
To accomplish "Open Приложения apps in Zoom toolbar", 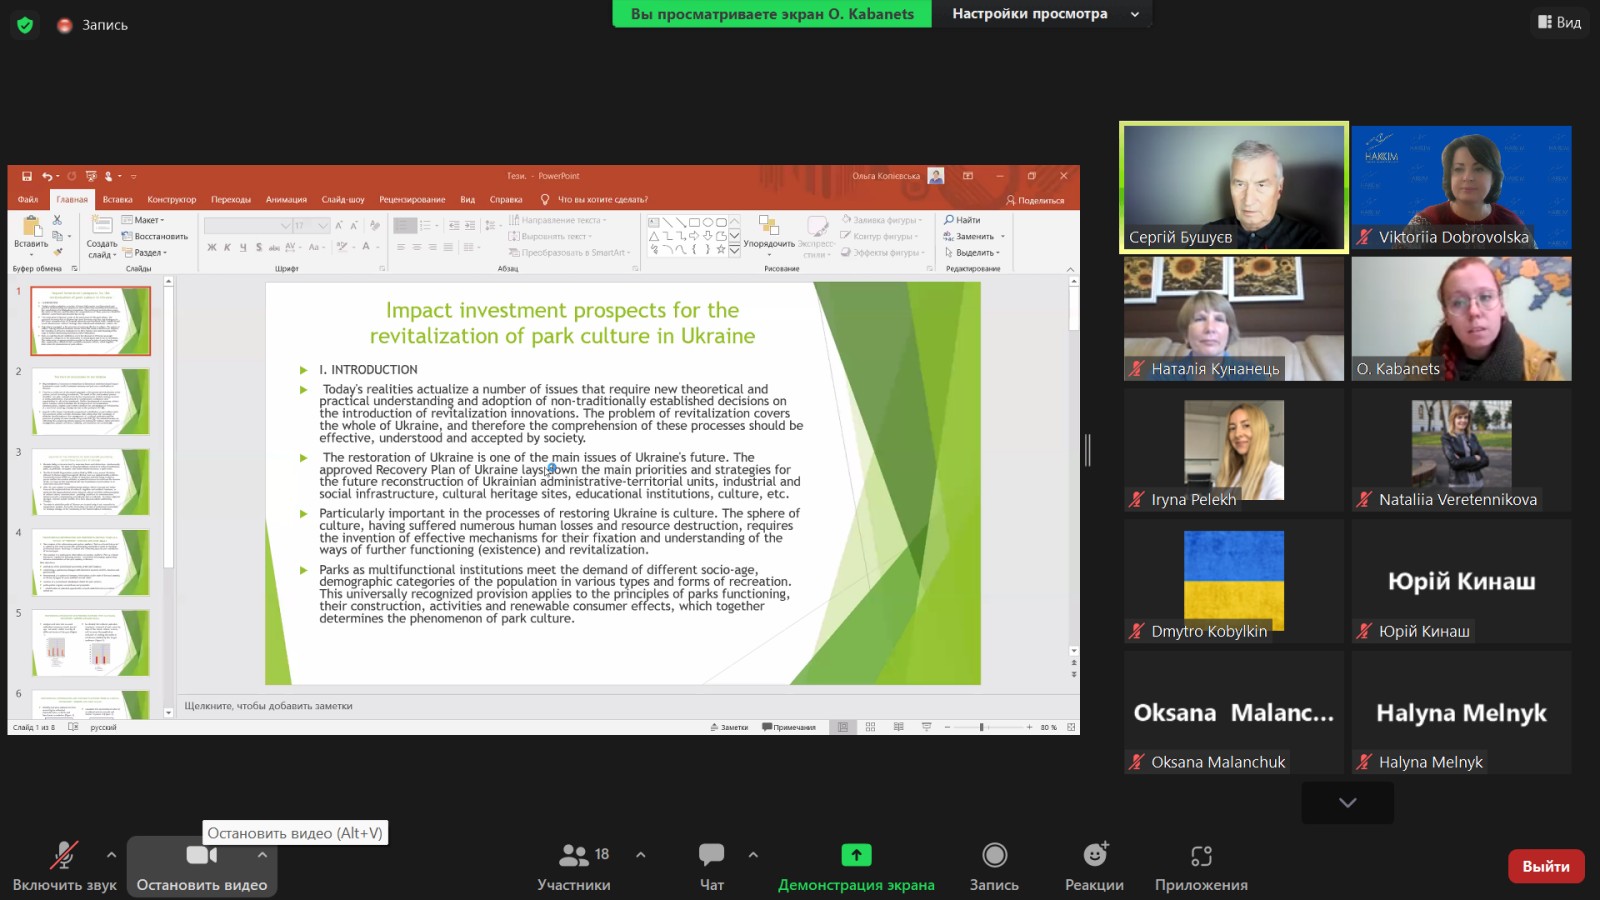I will click(x=1201, y=866).
